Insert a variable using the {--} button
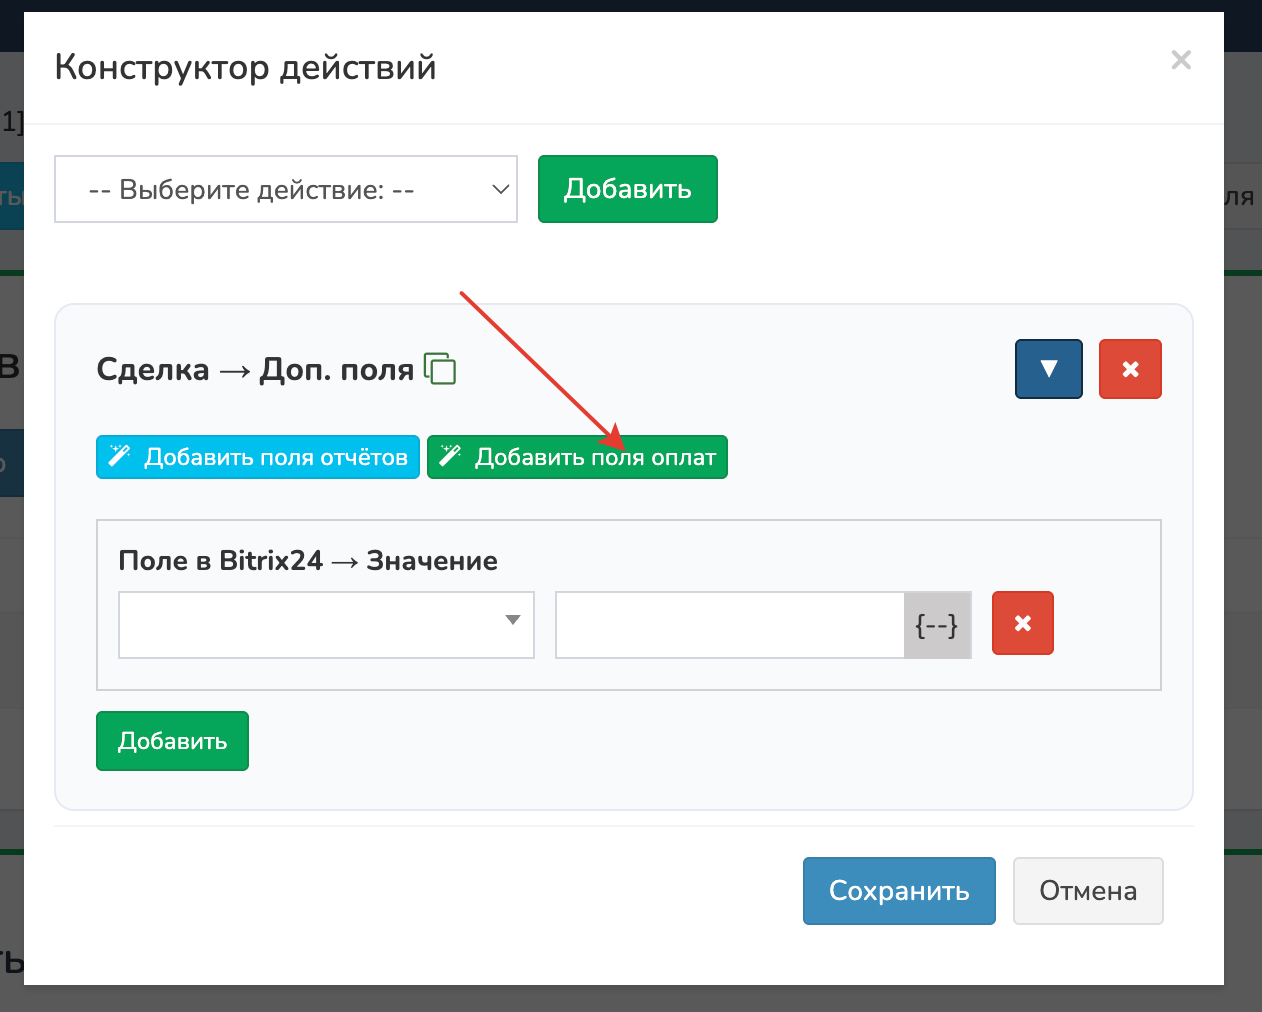The image size is (1262, 1012). tap(937, 625)
